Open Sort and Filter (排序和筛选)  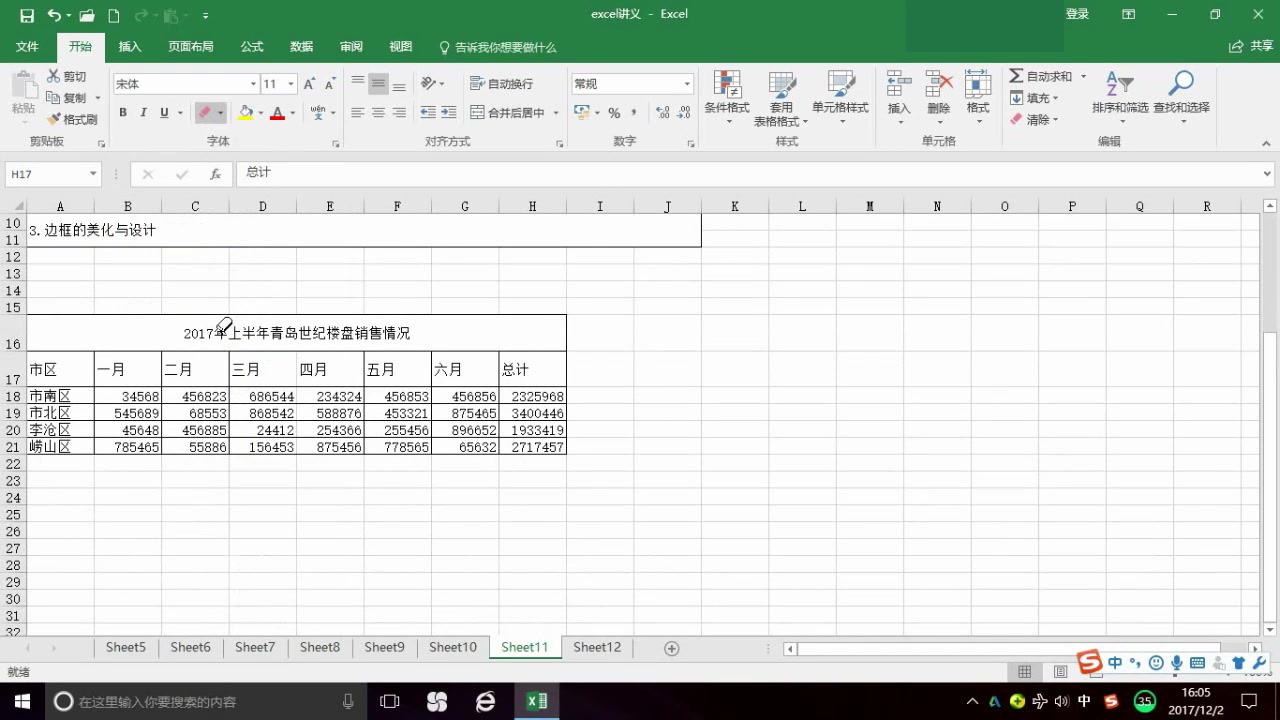pos(1120,97)
